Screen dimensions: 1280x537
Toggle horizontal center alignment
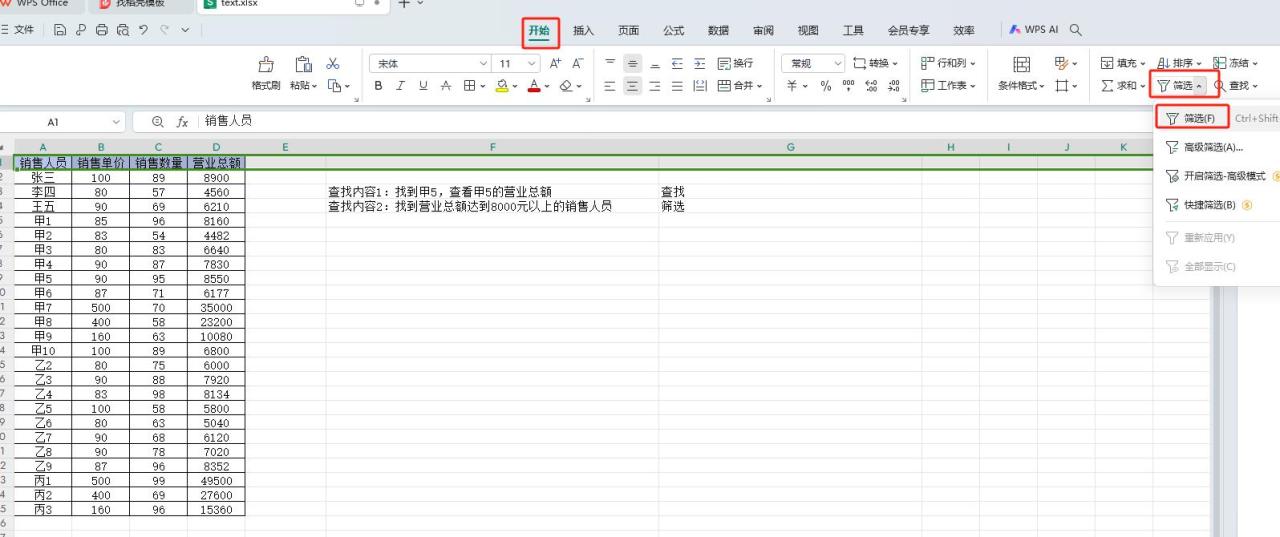632,86
